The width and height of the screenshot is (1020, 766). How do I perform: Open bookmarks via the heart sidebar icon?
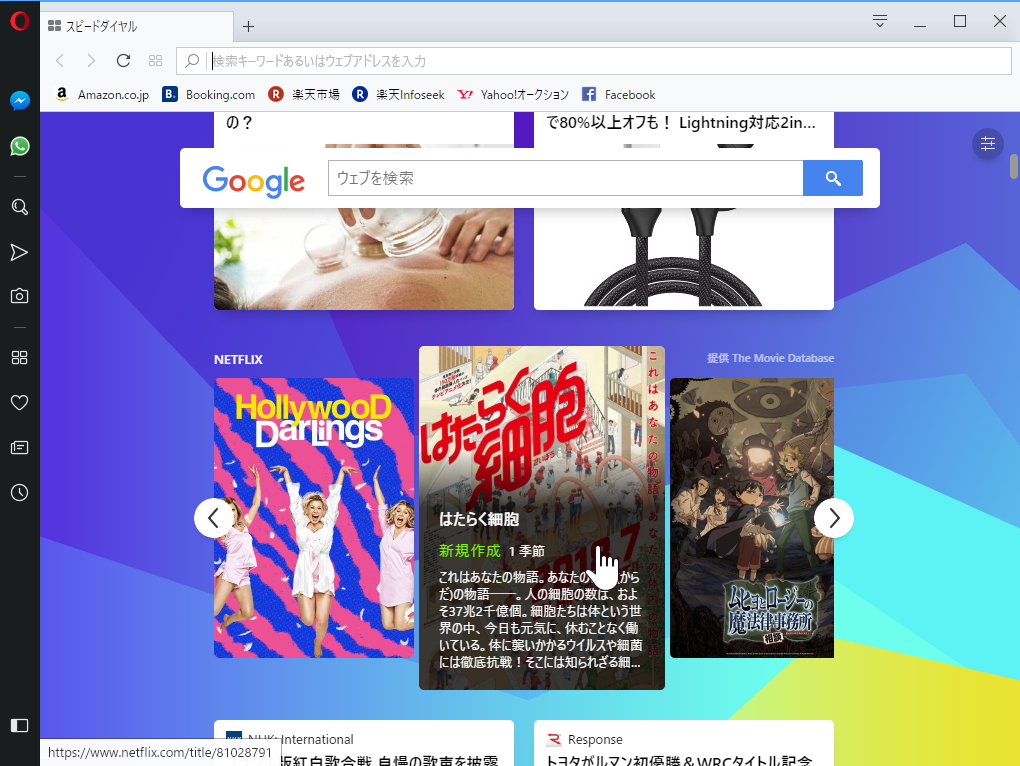point(19,402)
